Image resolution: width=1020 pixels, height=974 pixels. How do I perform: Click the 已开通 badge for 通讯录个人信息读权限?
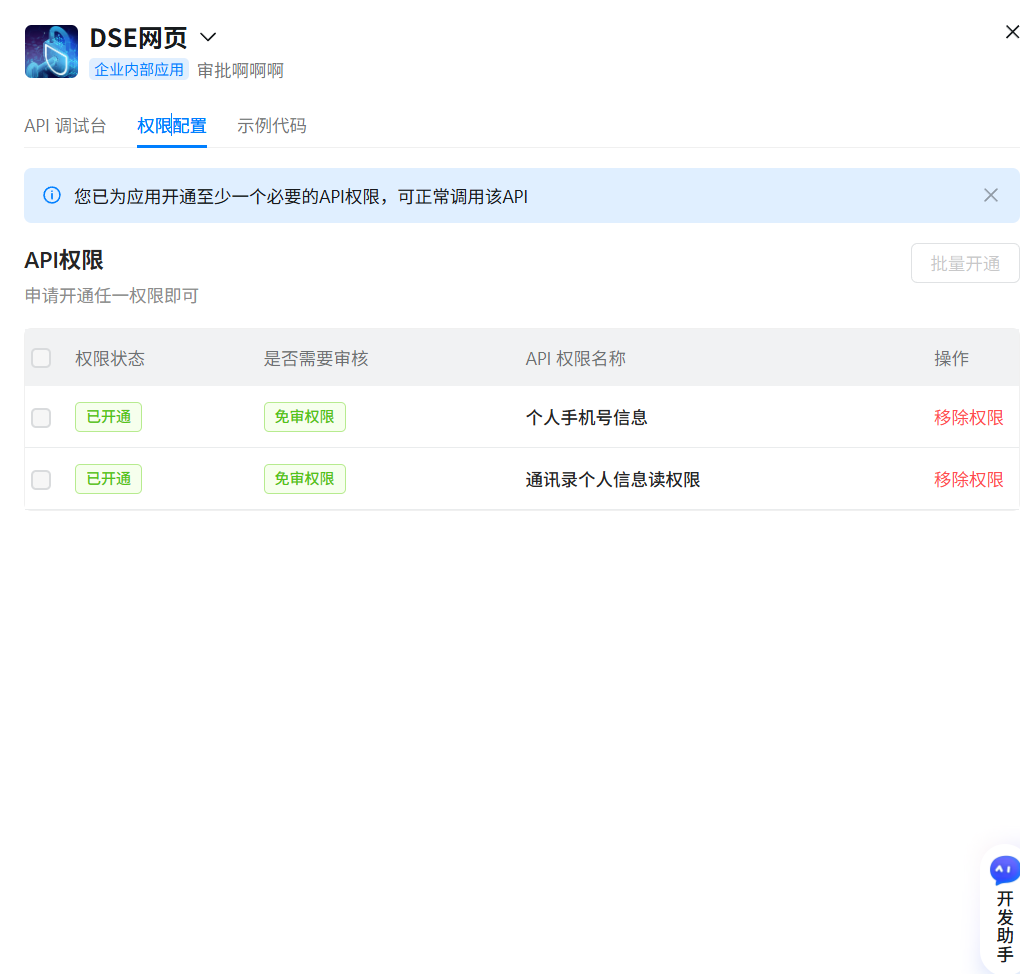pos(109,479)
